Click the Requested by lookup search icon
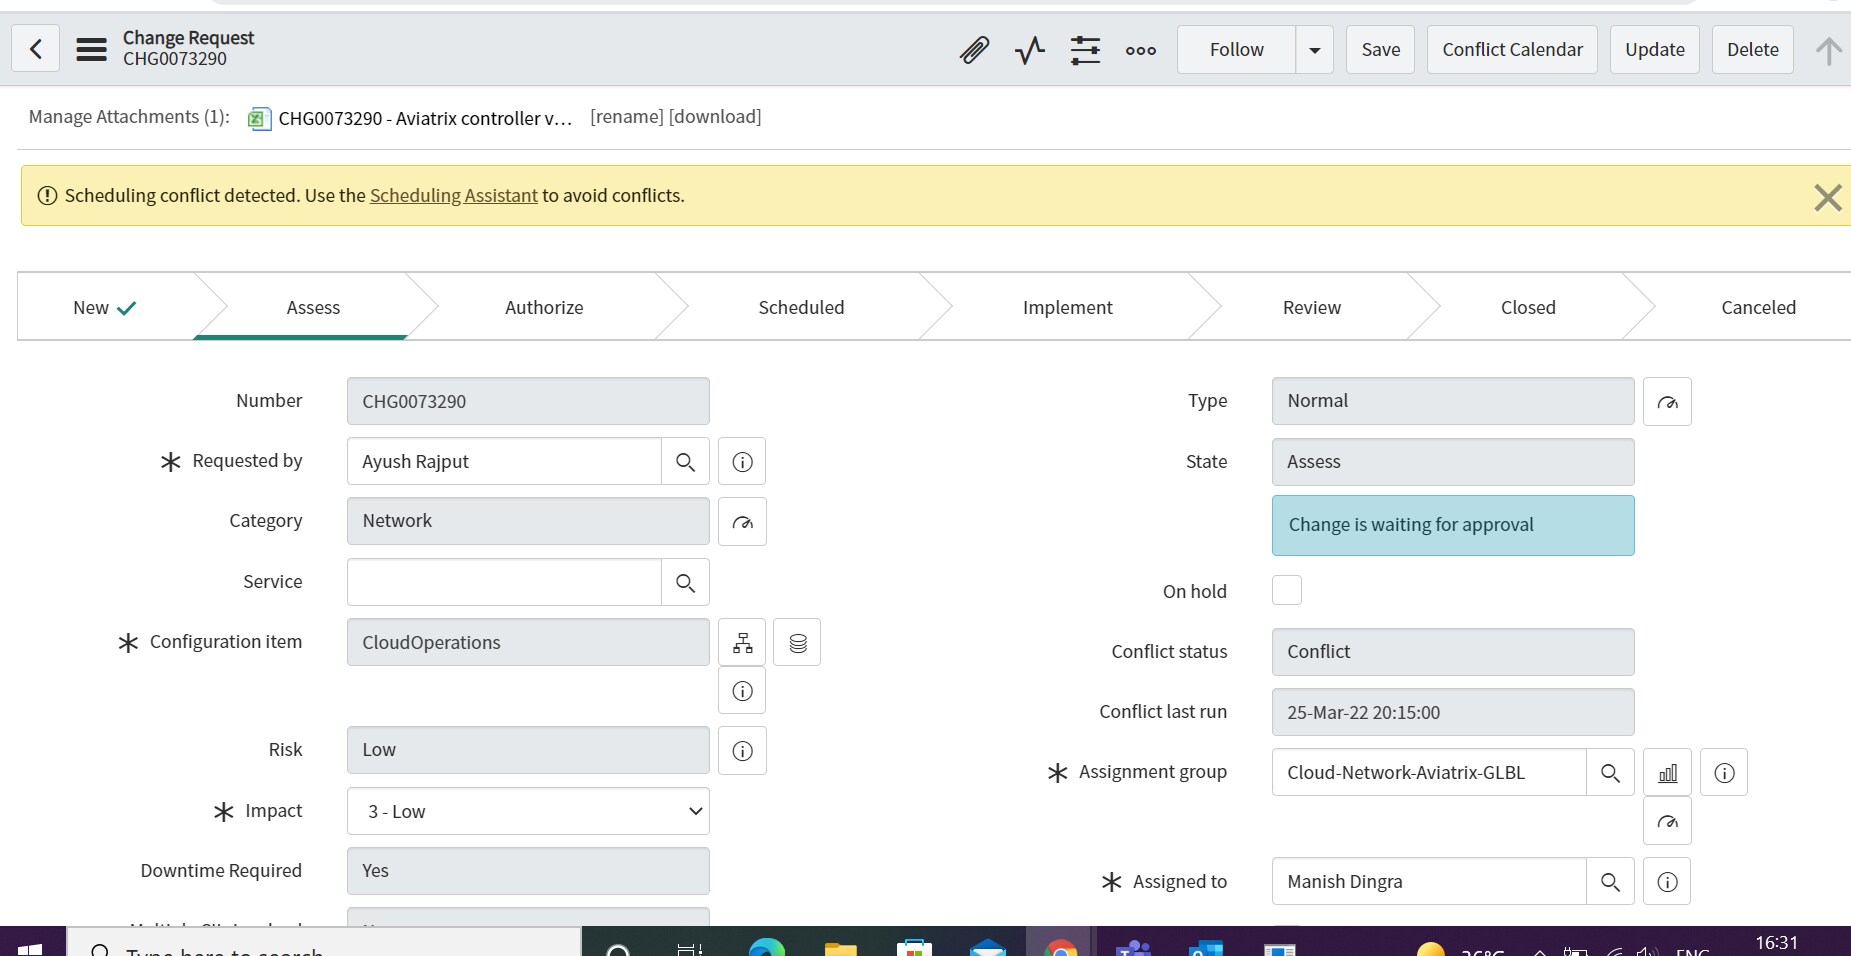 [x=685, y=462]
